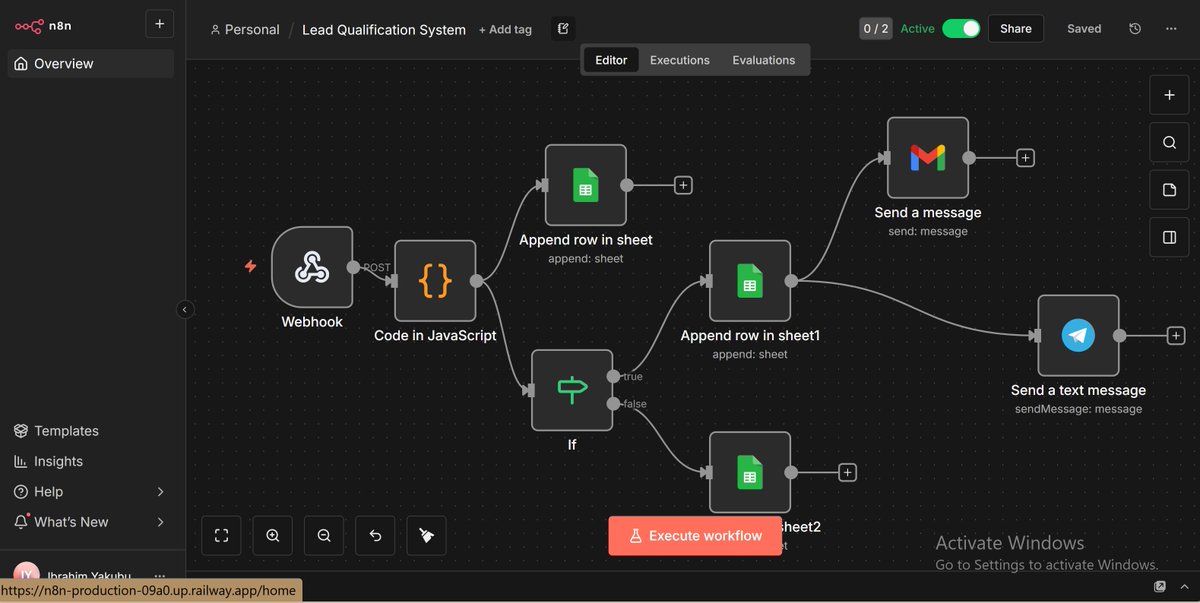
Task: Add node after Append row in sheet
Action: 683,185
